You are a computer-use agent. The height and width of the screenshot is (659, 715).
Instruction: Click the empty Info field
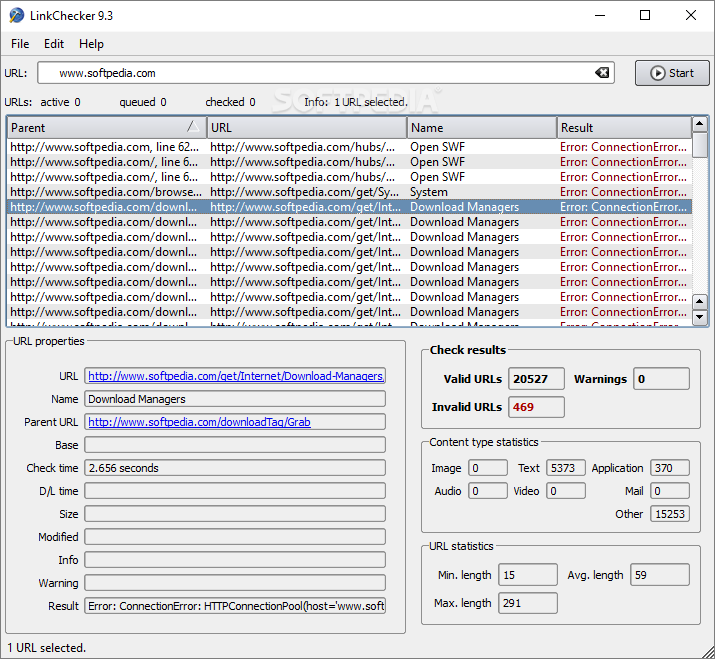click(235, 560)
